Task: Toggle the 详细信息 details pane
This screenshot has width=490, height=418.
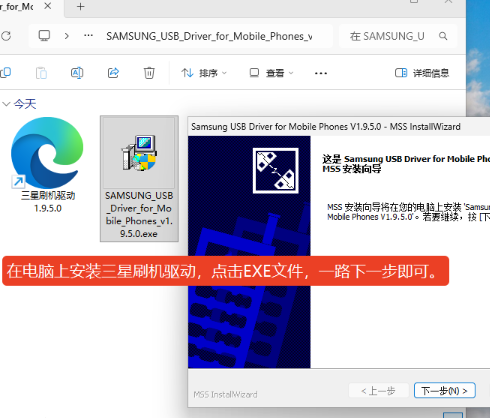Action: click(x=422, y=73)
